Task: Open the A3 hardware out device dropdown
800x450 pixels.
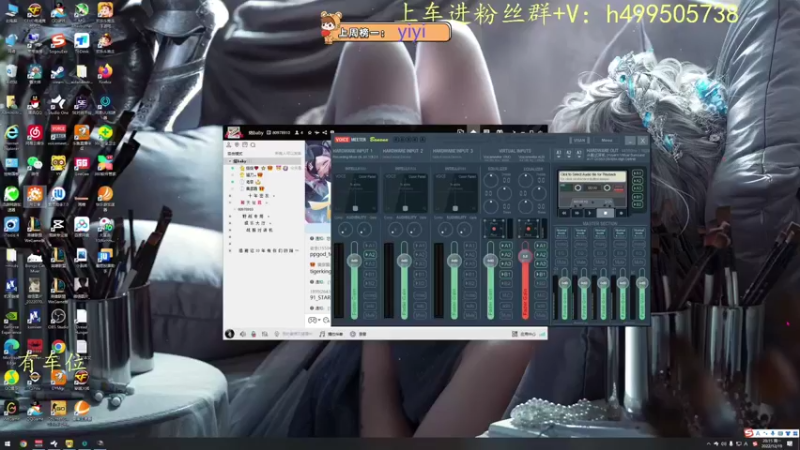Action: 579,153
